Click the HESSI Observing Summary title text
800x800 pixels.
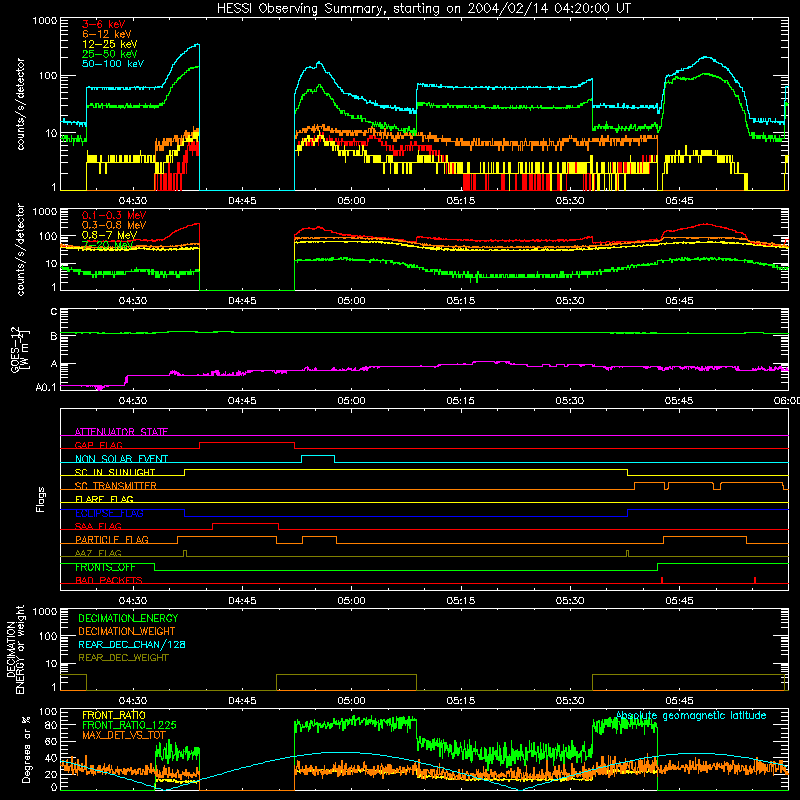424,9
